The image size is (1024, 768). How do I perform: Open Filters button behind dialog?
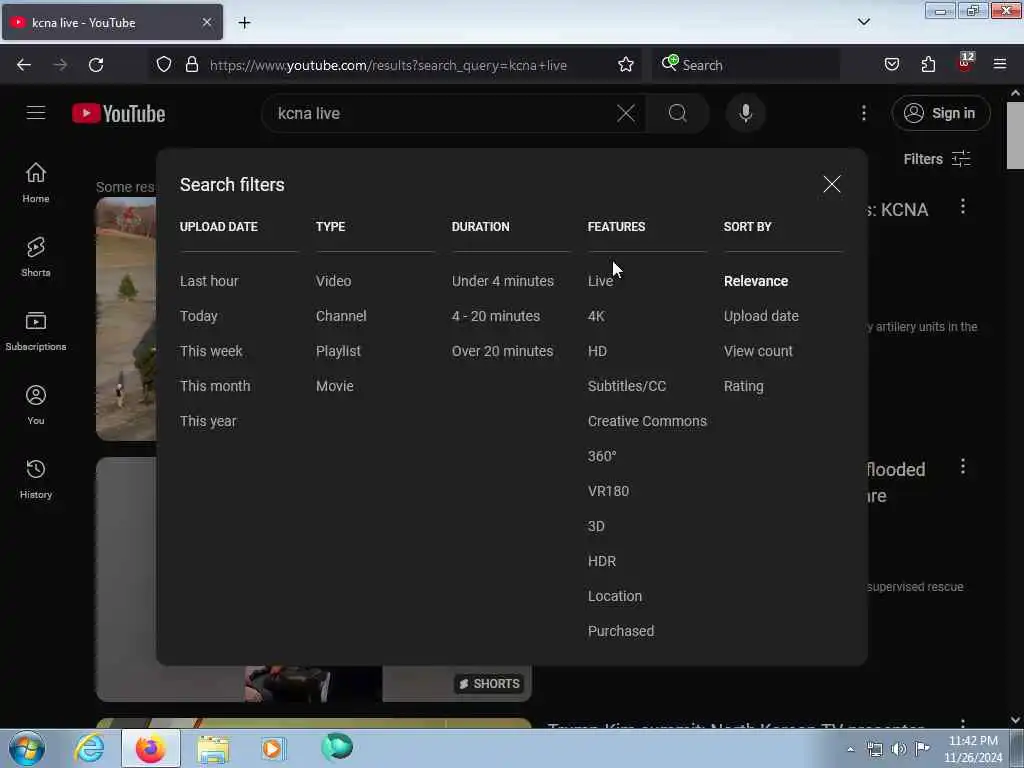(937, 159)
